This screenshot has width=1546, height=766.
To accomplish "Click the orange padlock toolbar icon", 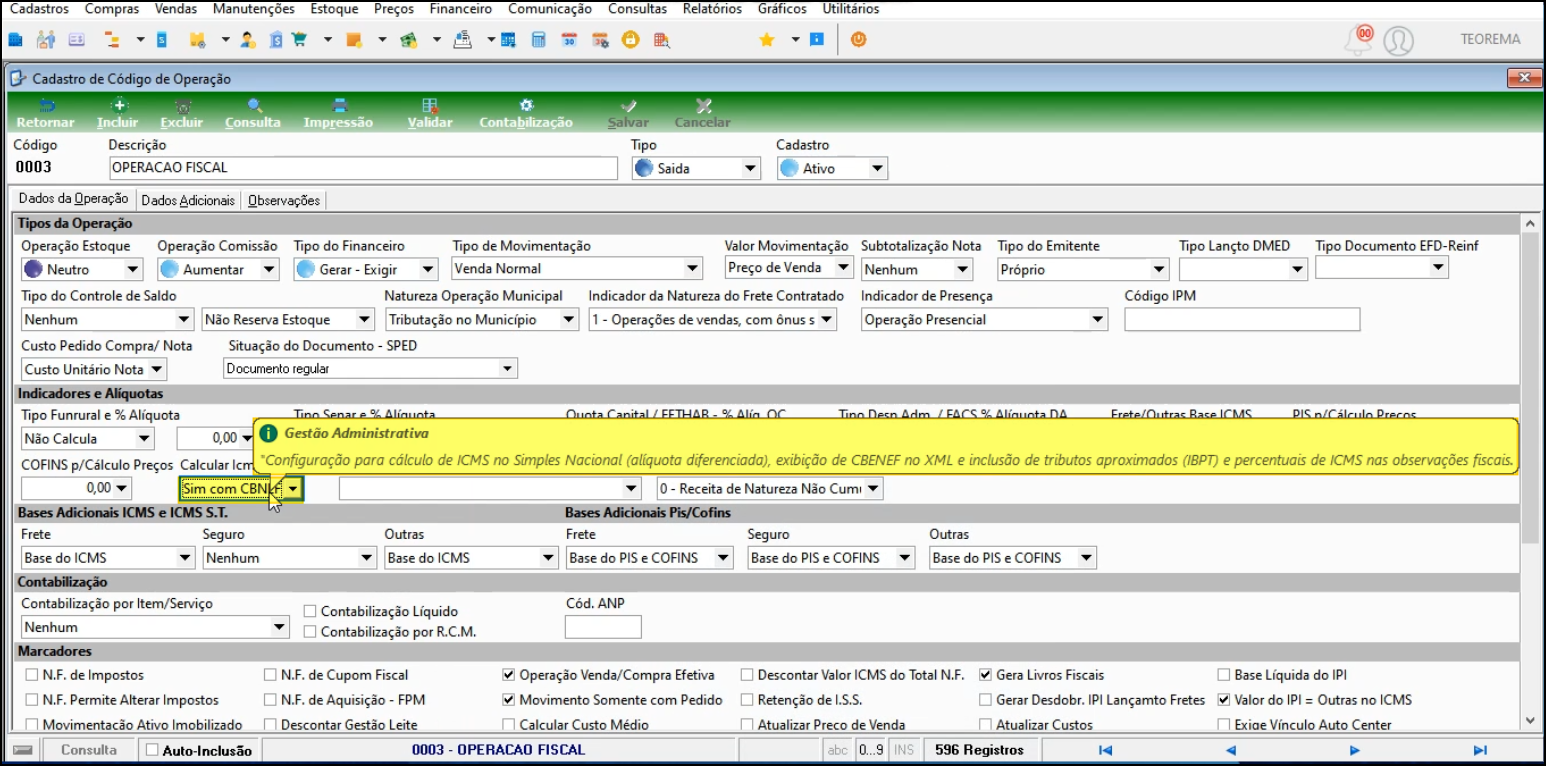I will pos(630,40).
